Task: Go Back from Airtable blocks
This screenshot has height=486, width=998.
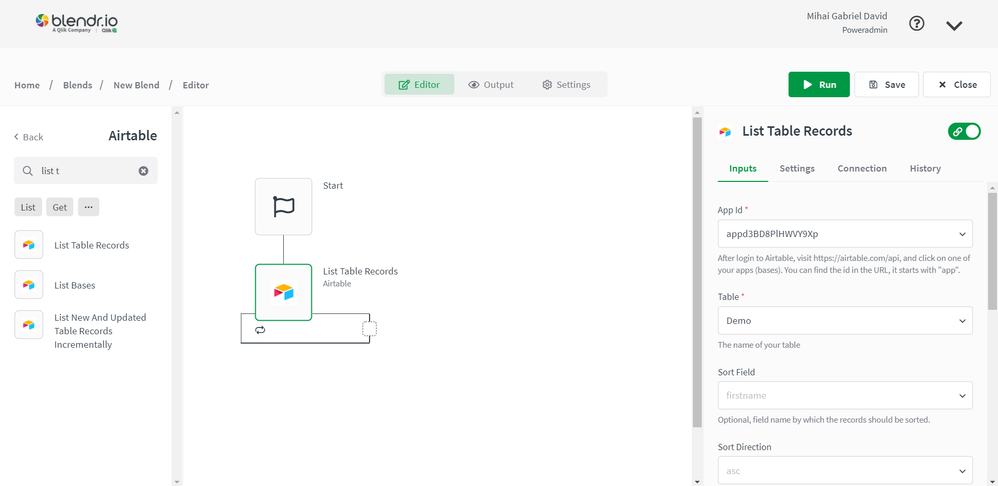Action: [29, 137]
